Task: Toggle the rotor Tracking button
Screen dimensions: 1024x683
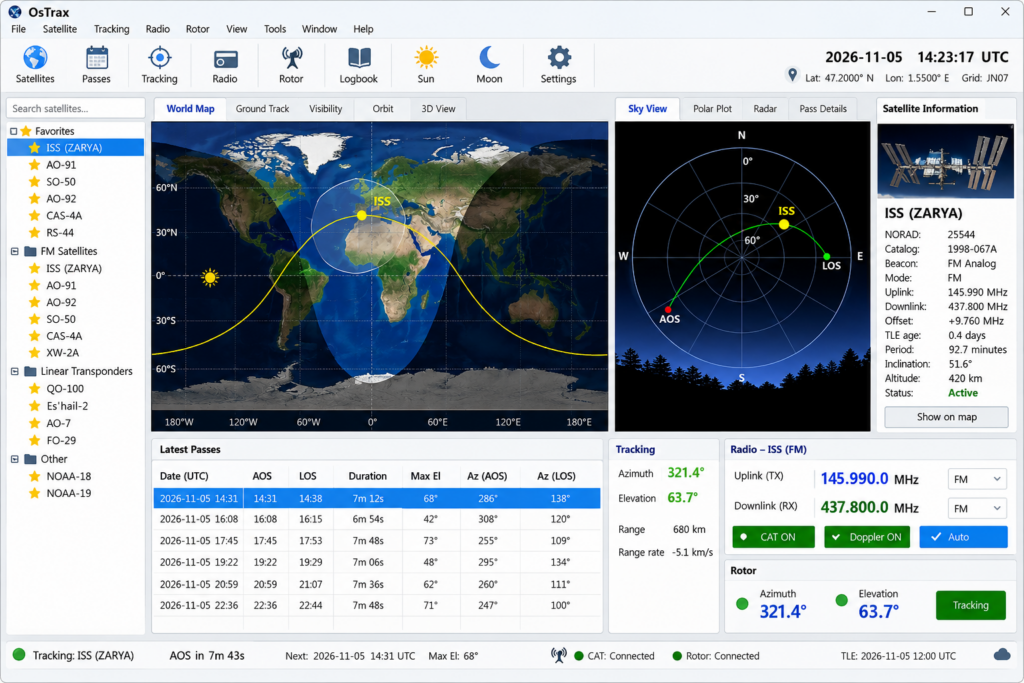Action: pyautogui.click(x=970, y=605)
